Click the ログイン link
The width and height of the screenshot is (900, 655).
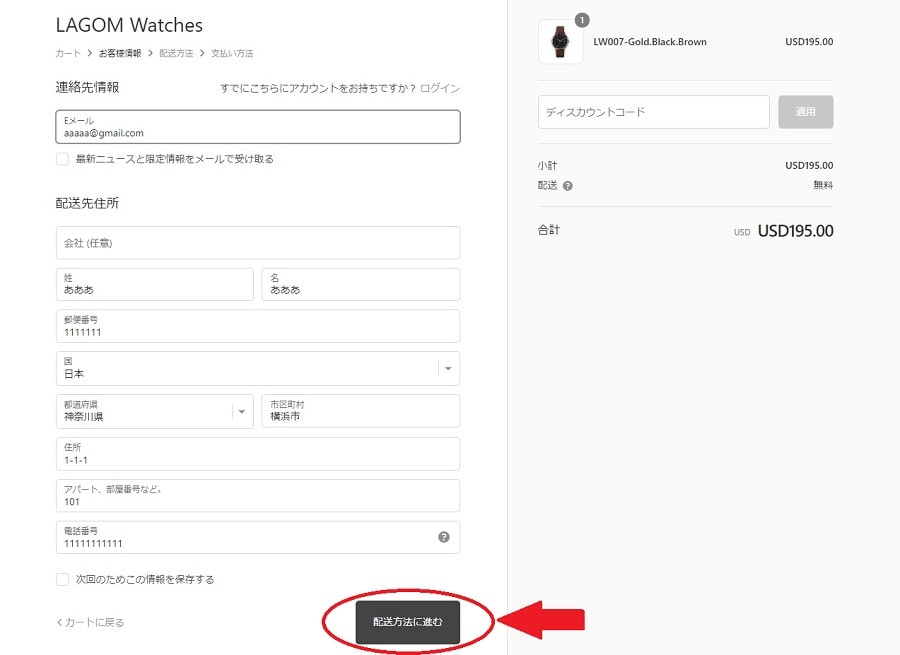[x=440, y=88]
